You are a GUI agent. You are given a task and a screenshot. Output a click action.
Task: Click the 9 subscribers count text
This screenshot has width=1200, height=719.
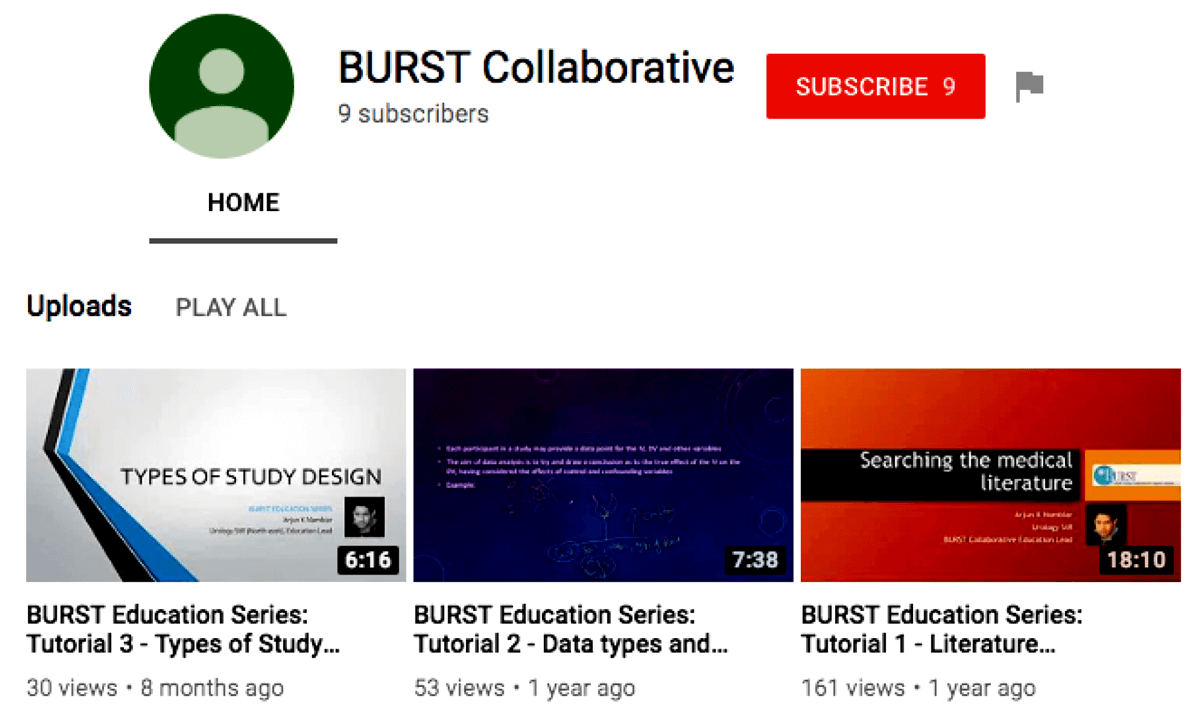click(413, 114)
